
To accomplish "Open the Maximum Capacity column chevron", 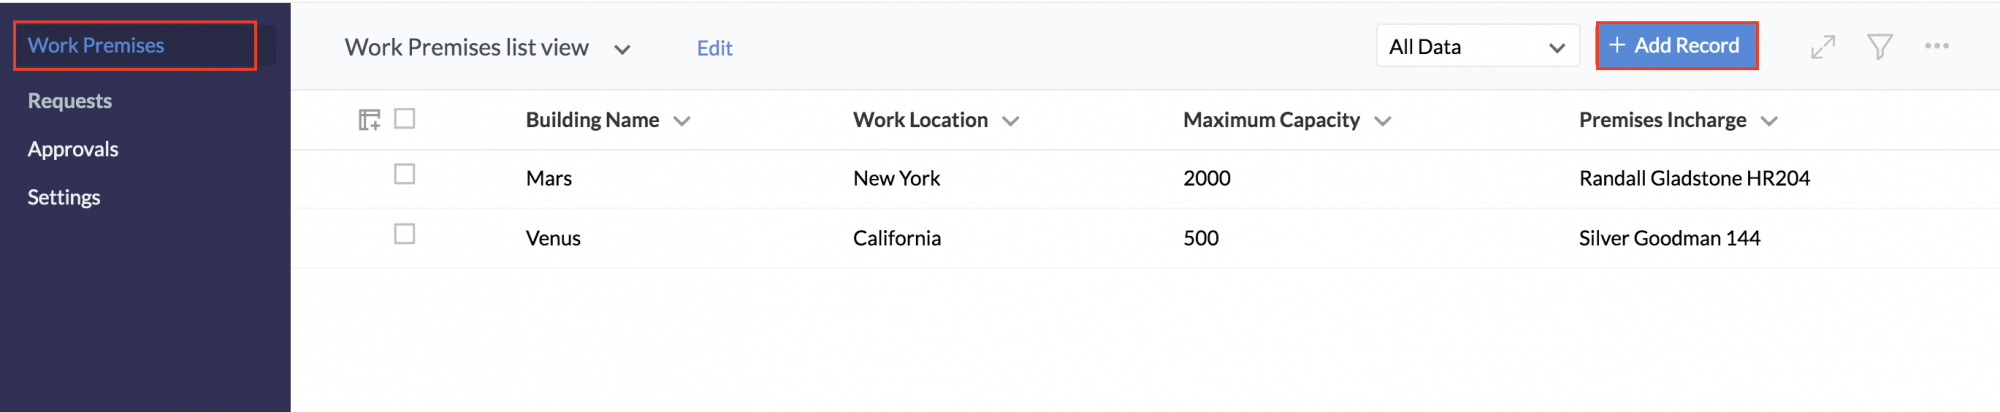I will point(1382,121).
